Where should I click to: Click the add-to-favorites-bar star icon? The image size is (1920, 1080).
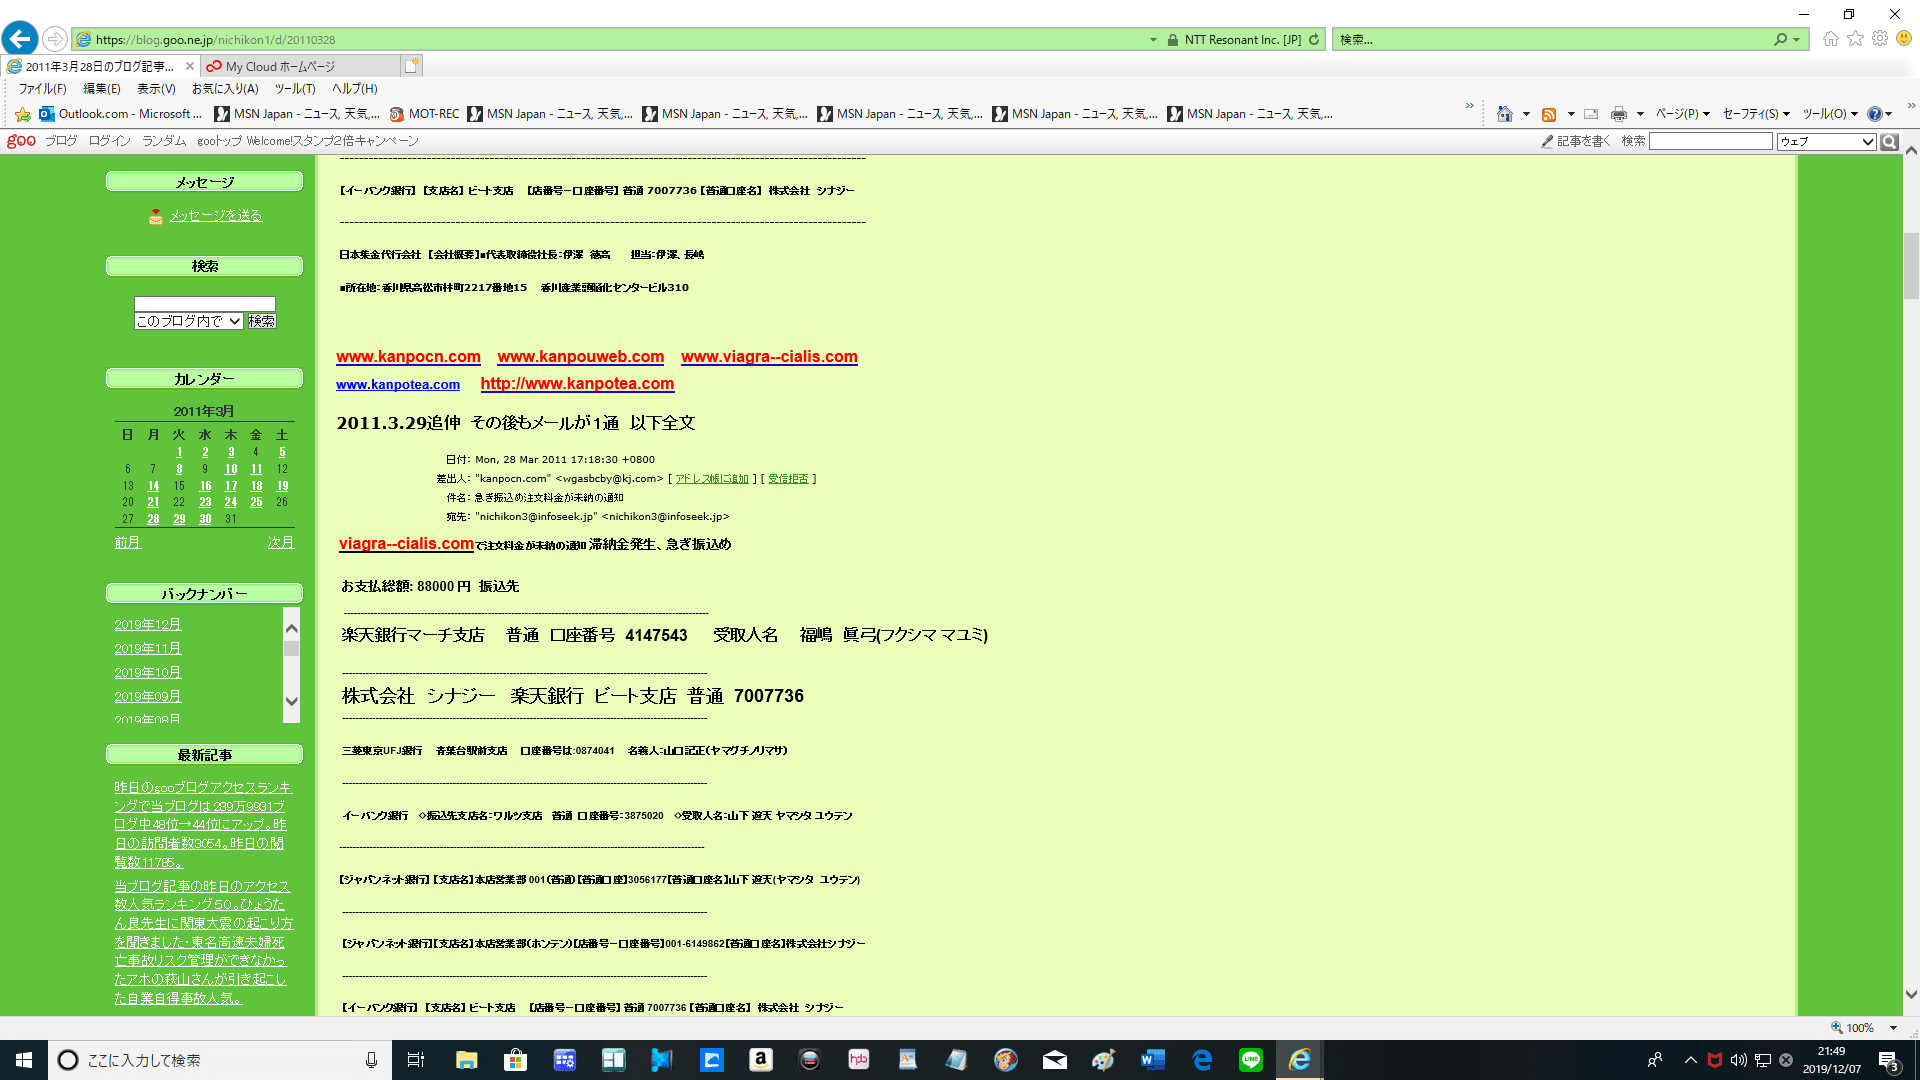[x=23, y=114]
